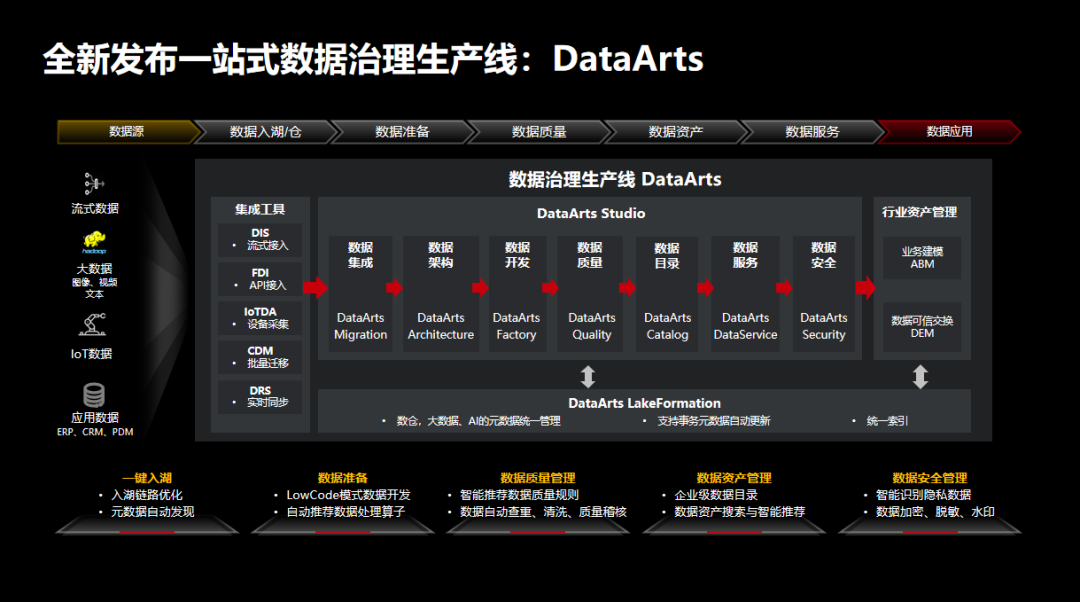Open the DataArts Architecture module card
This screenshot has height=602, width=1080.
pyautogui.click(x=441, y=294)
